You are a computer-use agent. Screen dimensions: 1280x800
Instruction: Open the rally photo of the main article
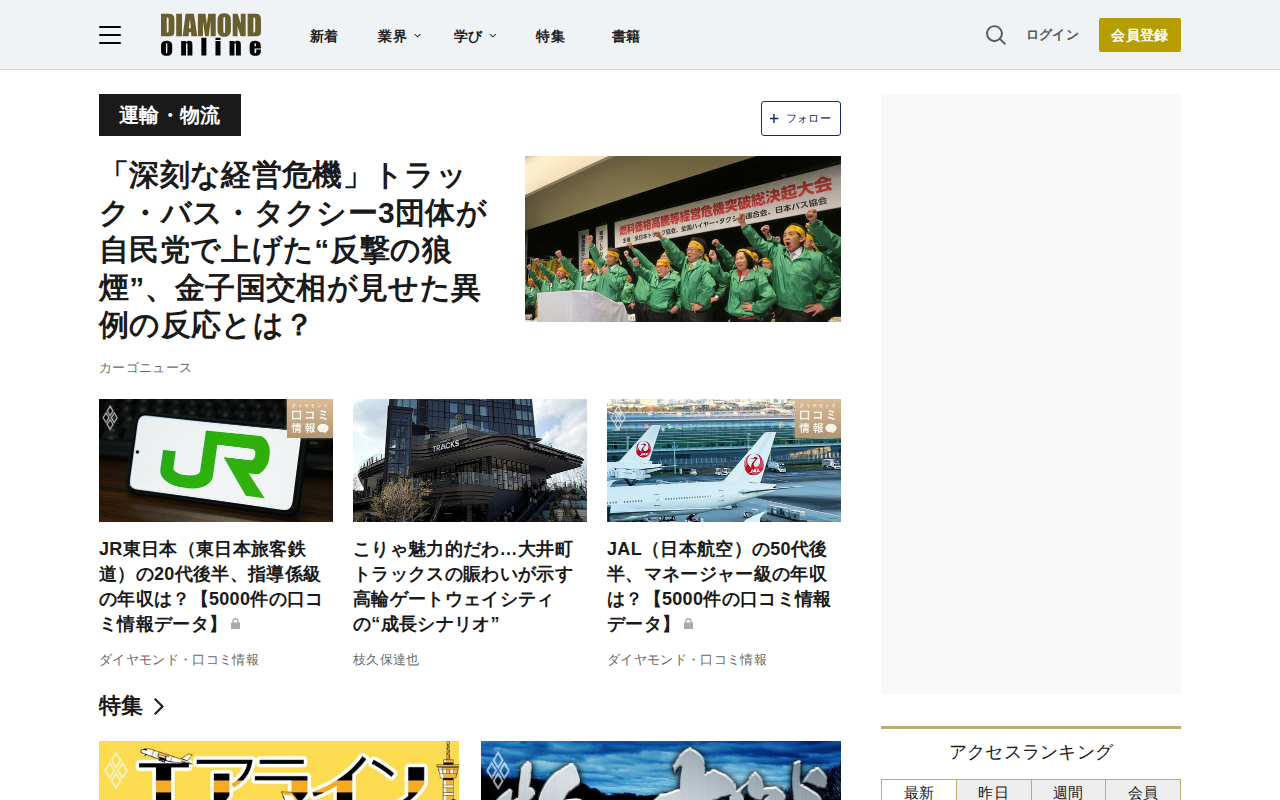coord(683,239)
